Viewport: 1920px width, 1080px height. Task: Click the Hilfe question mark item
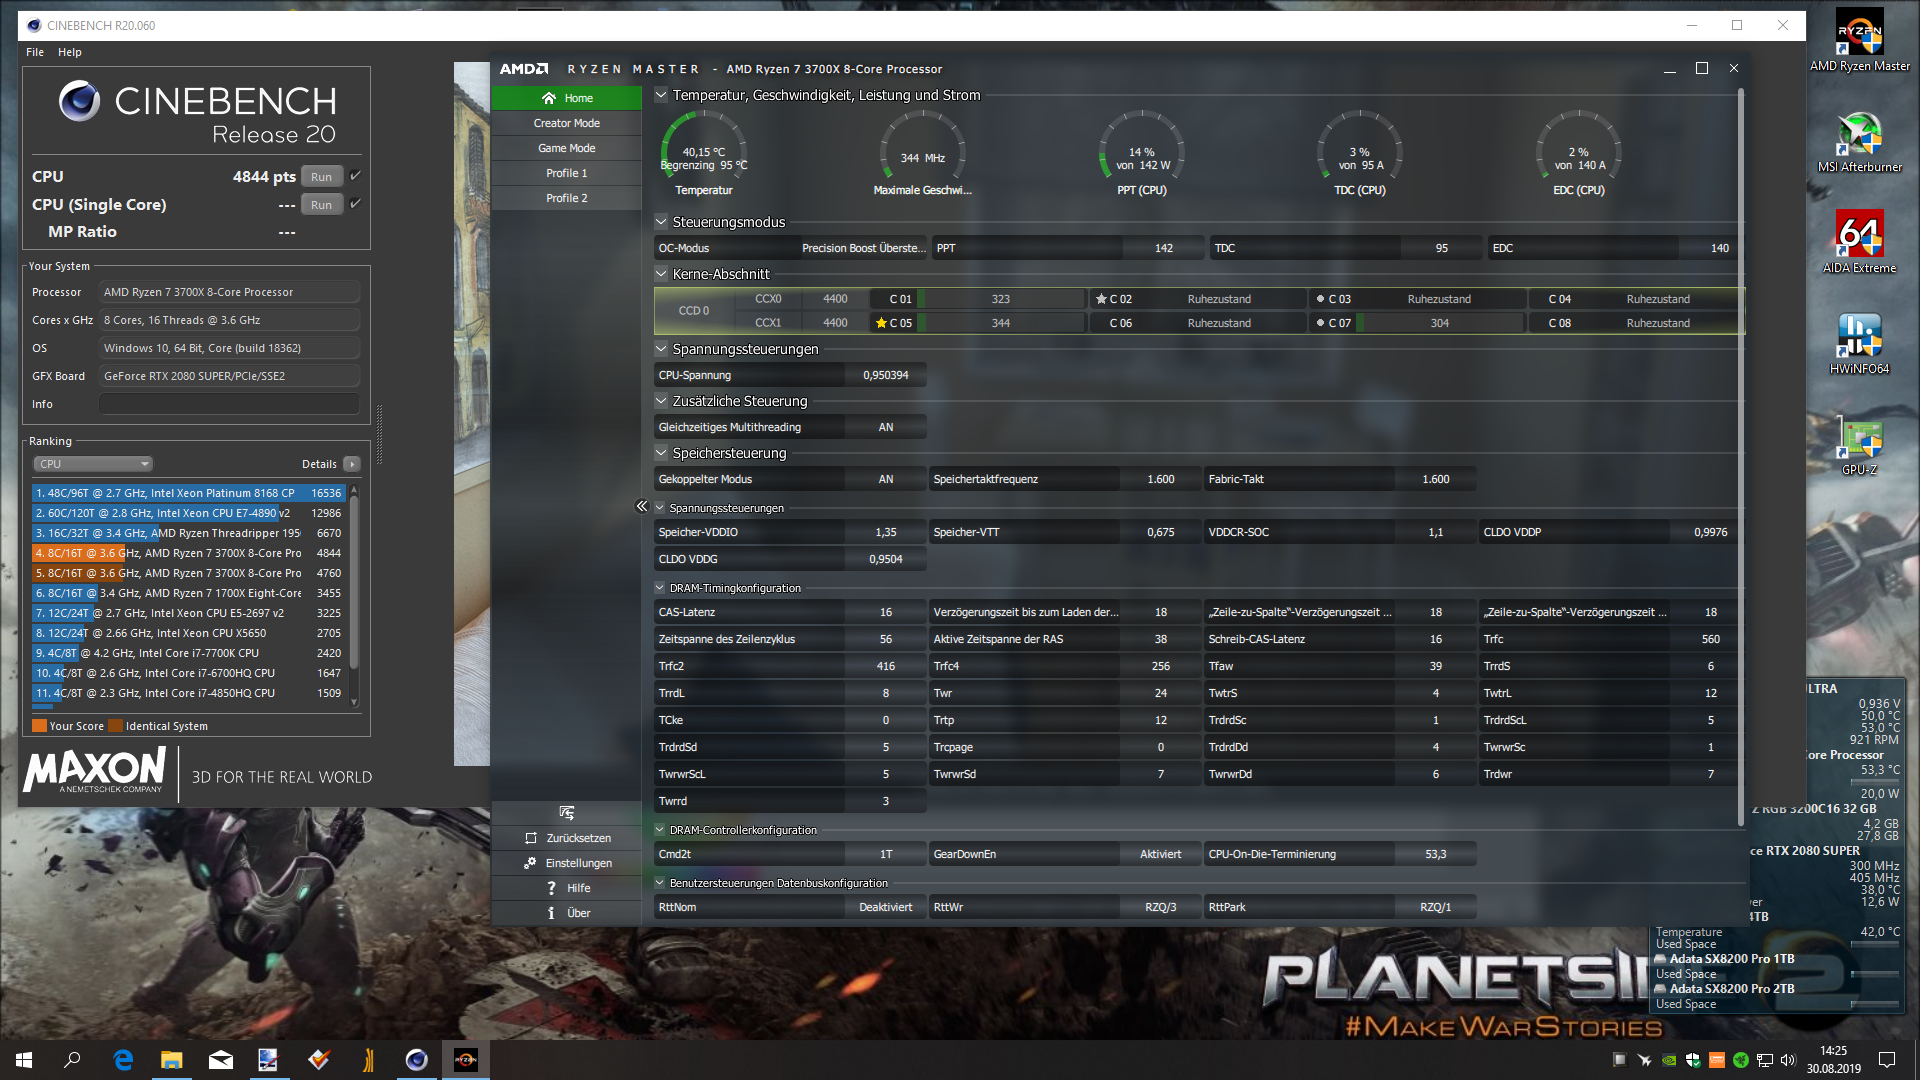pos(551,888)
